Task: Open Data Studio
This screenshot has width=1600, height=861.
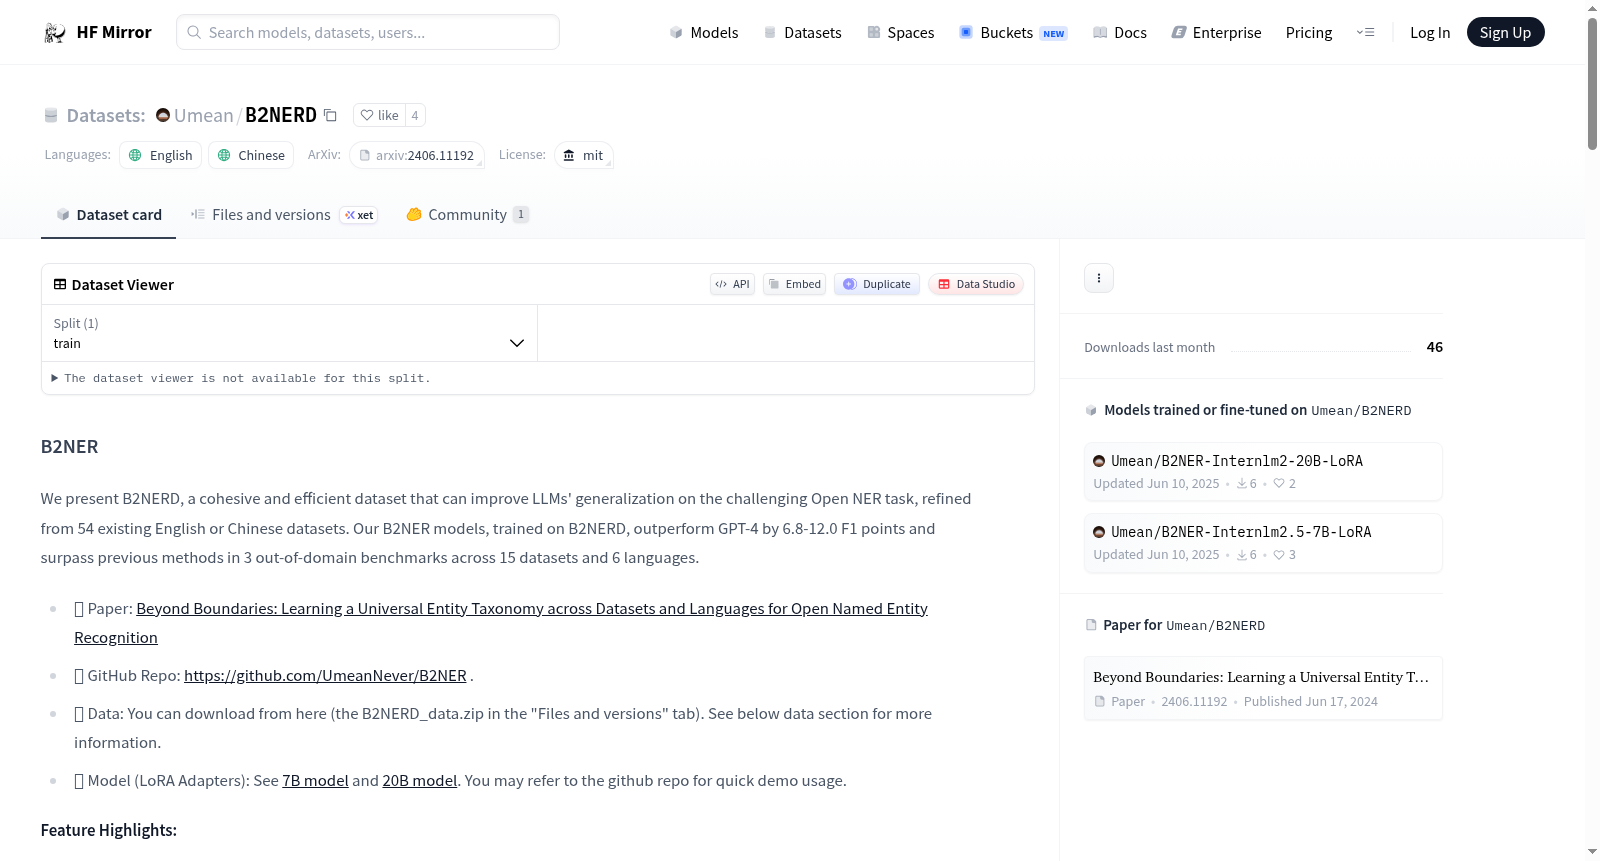Action: pyautogui.click(x=976, y=284)
